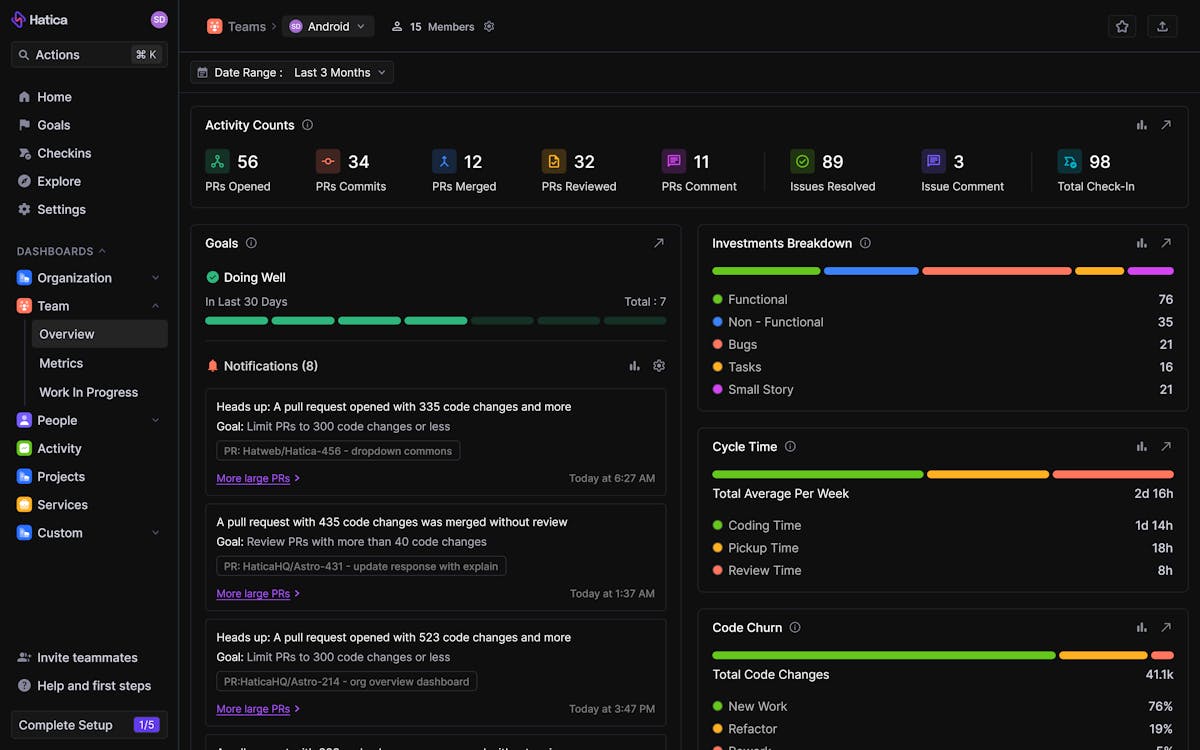Open the Activity Counts chart view icon

coord(1141,124)
